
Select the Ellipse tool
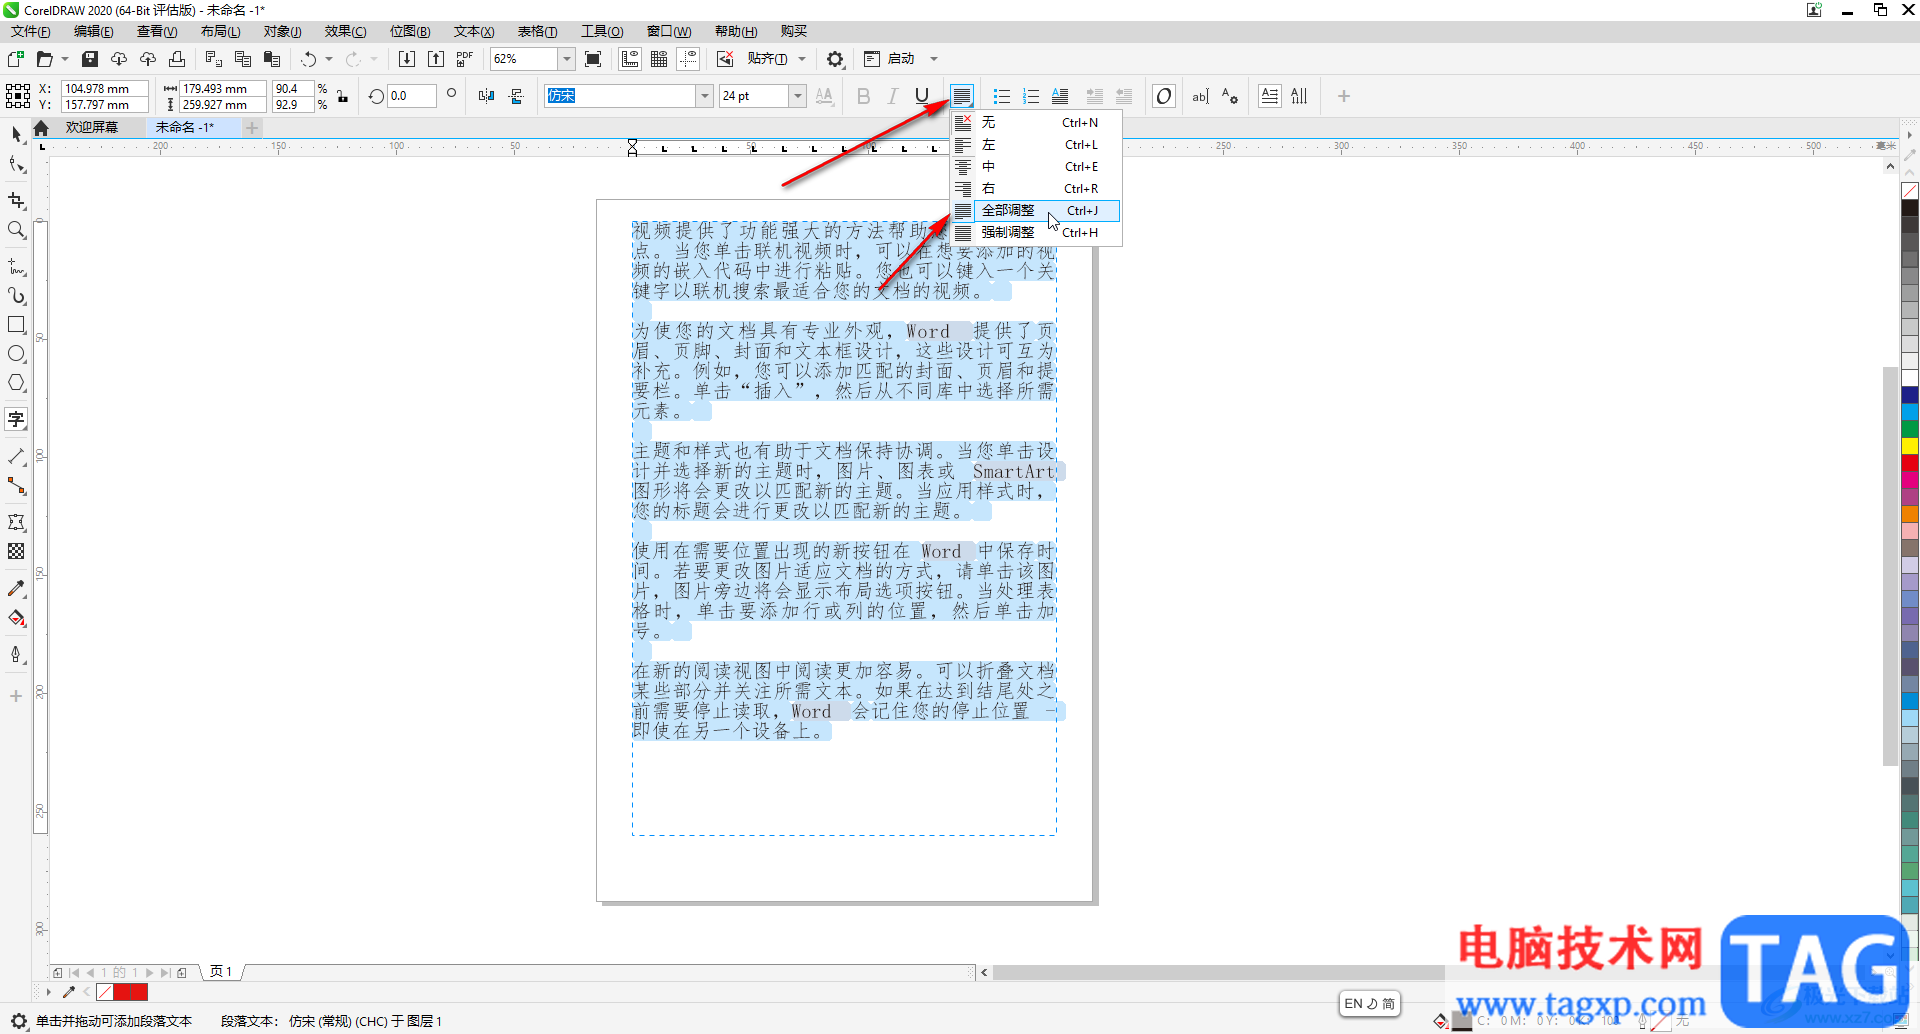pyautogui.click(x=16, y=354)
